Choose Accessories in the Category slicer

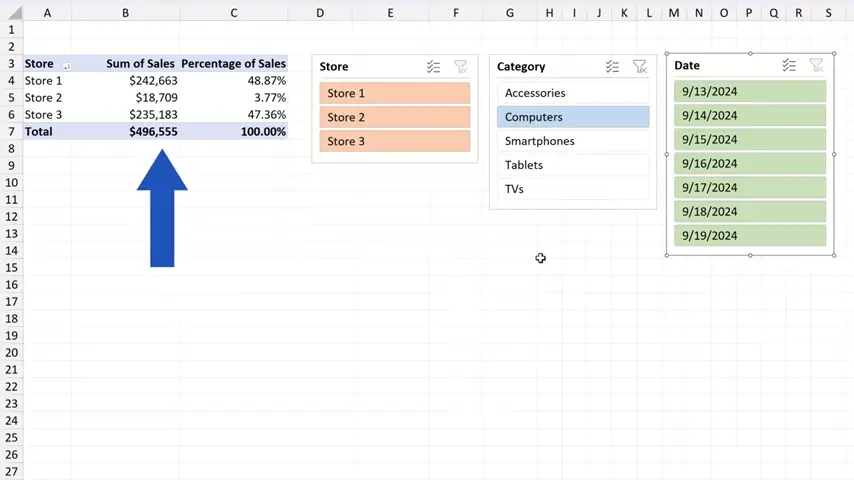pos(572,93)
